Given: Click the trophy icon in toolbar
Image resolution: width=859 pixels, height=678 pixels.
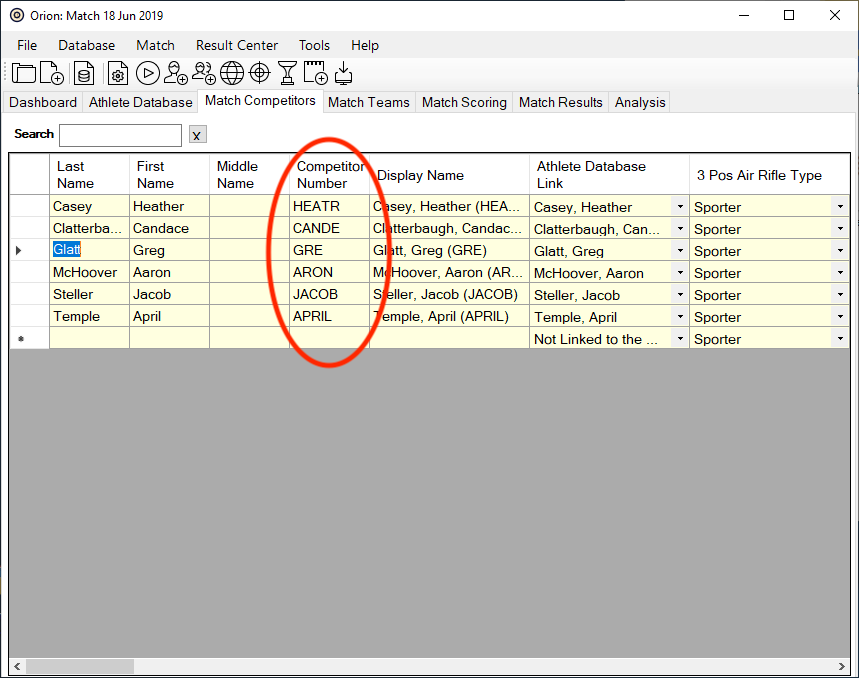Looking at the screenshot, I should click(288, 73).
